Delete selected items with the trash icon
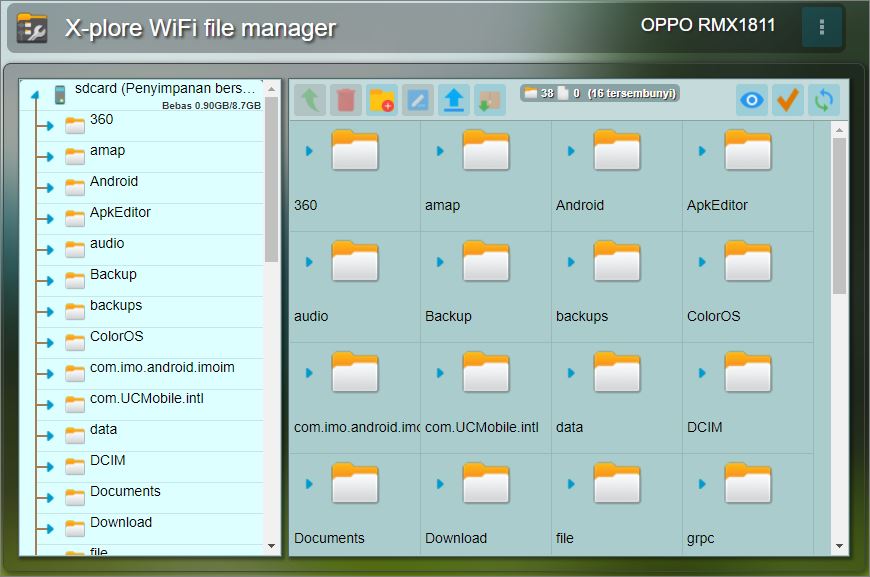 (346, 100)
